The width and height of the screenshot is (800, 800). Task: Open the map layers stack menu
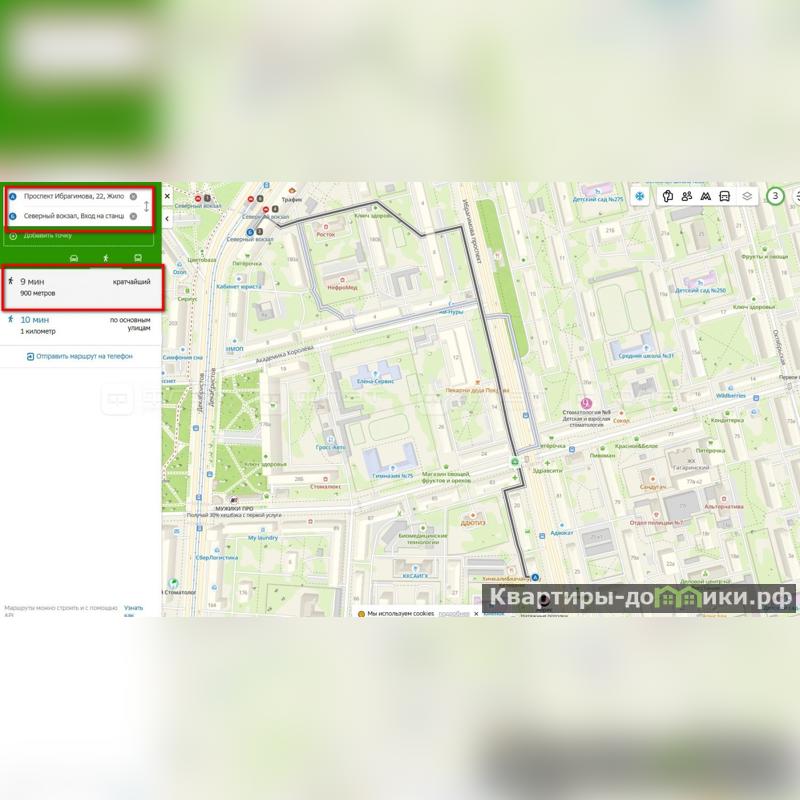coord(747,196)
